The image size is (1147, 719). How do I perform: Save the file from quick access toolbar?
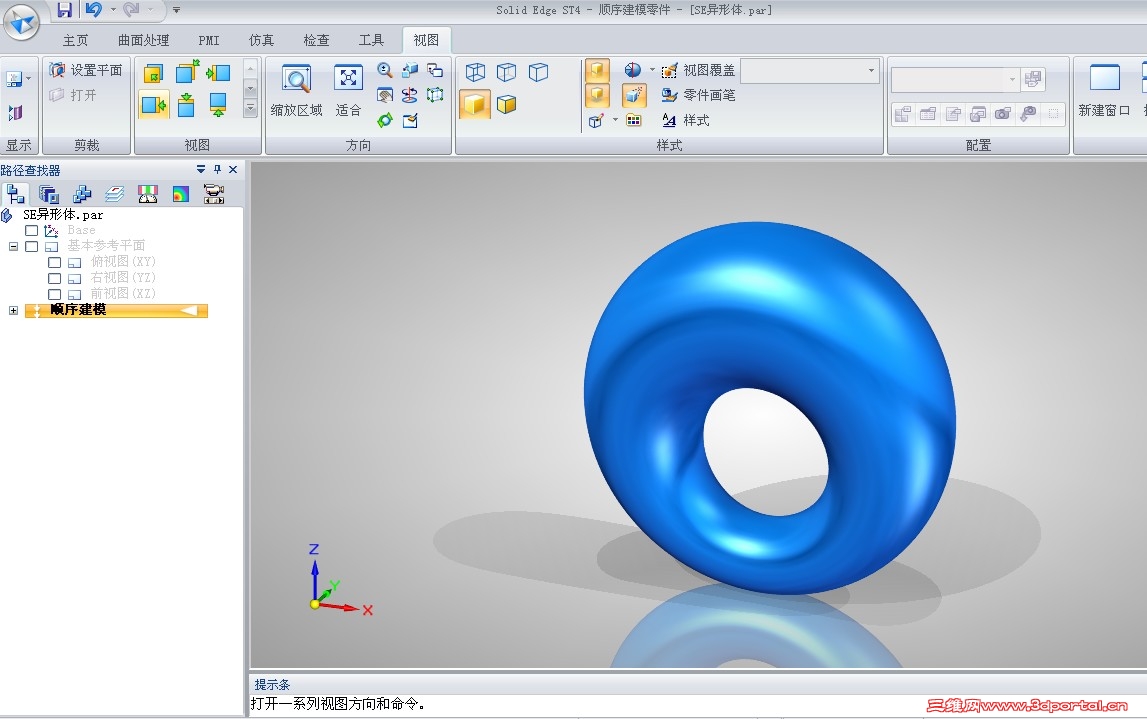click(x=64, y=10)
